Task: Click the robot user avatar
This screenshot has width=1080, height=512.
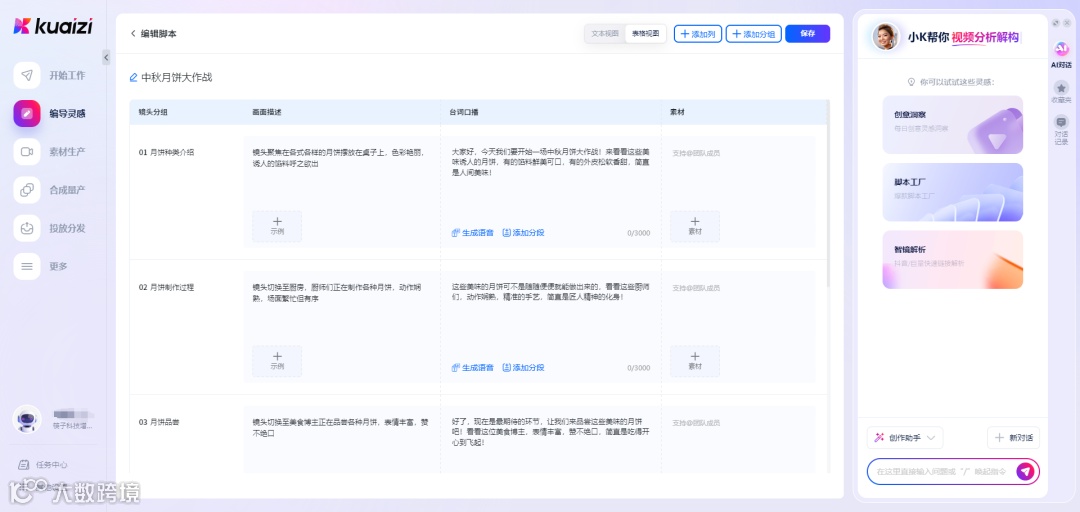Action: [x=27, y=419]
